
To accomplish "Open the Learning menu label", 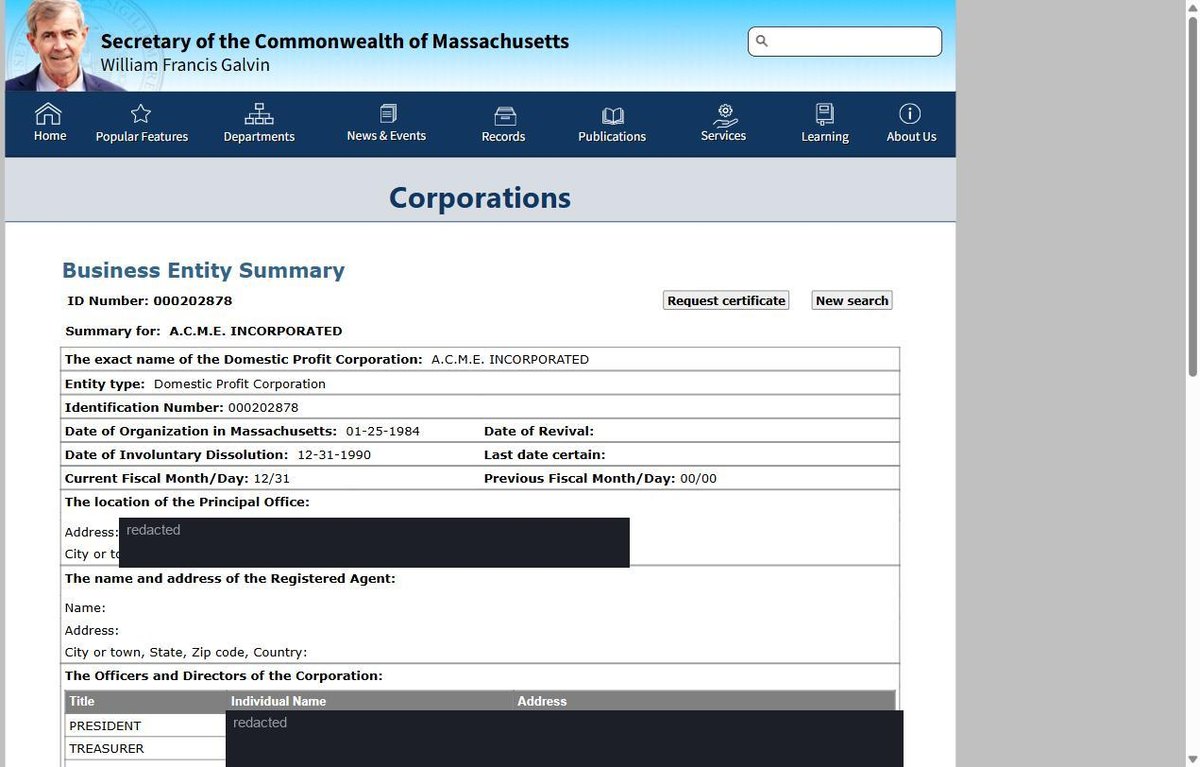I will coord(825,137).
